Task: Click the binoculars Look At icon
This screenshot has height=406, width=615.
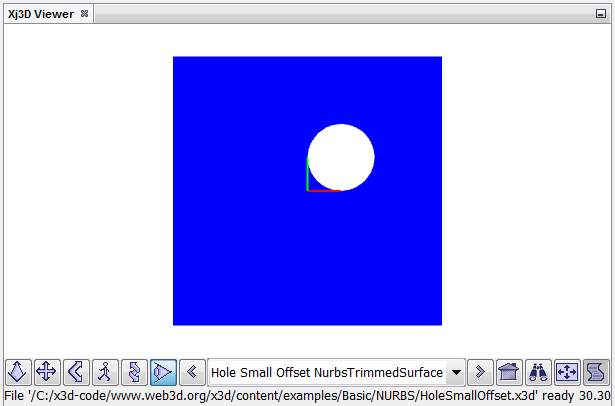Action: click(x=538, y=373)
